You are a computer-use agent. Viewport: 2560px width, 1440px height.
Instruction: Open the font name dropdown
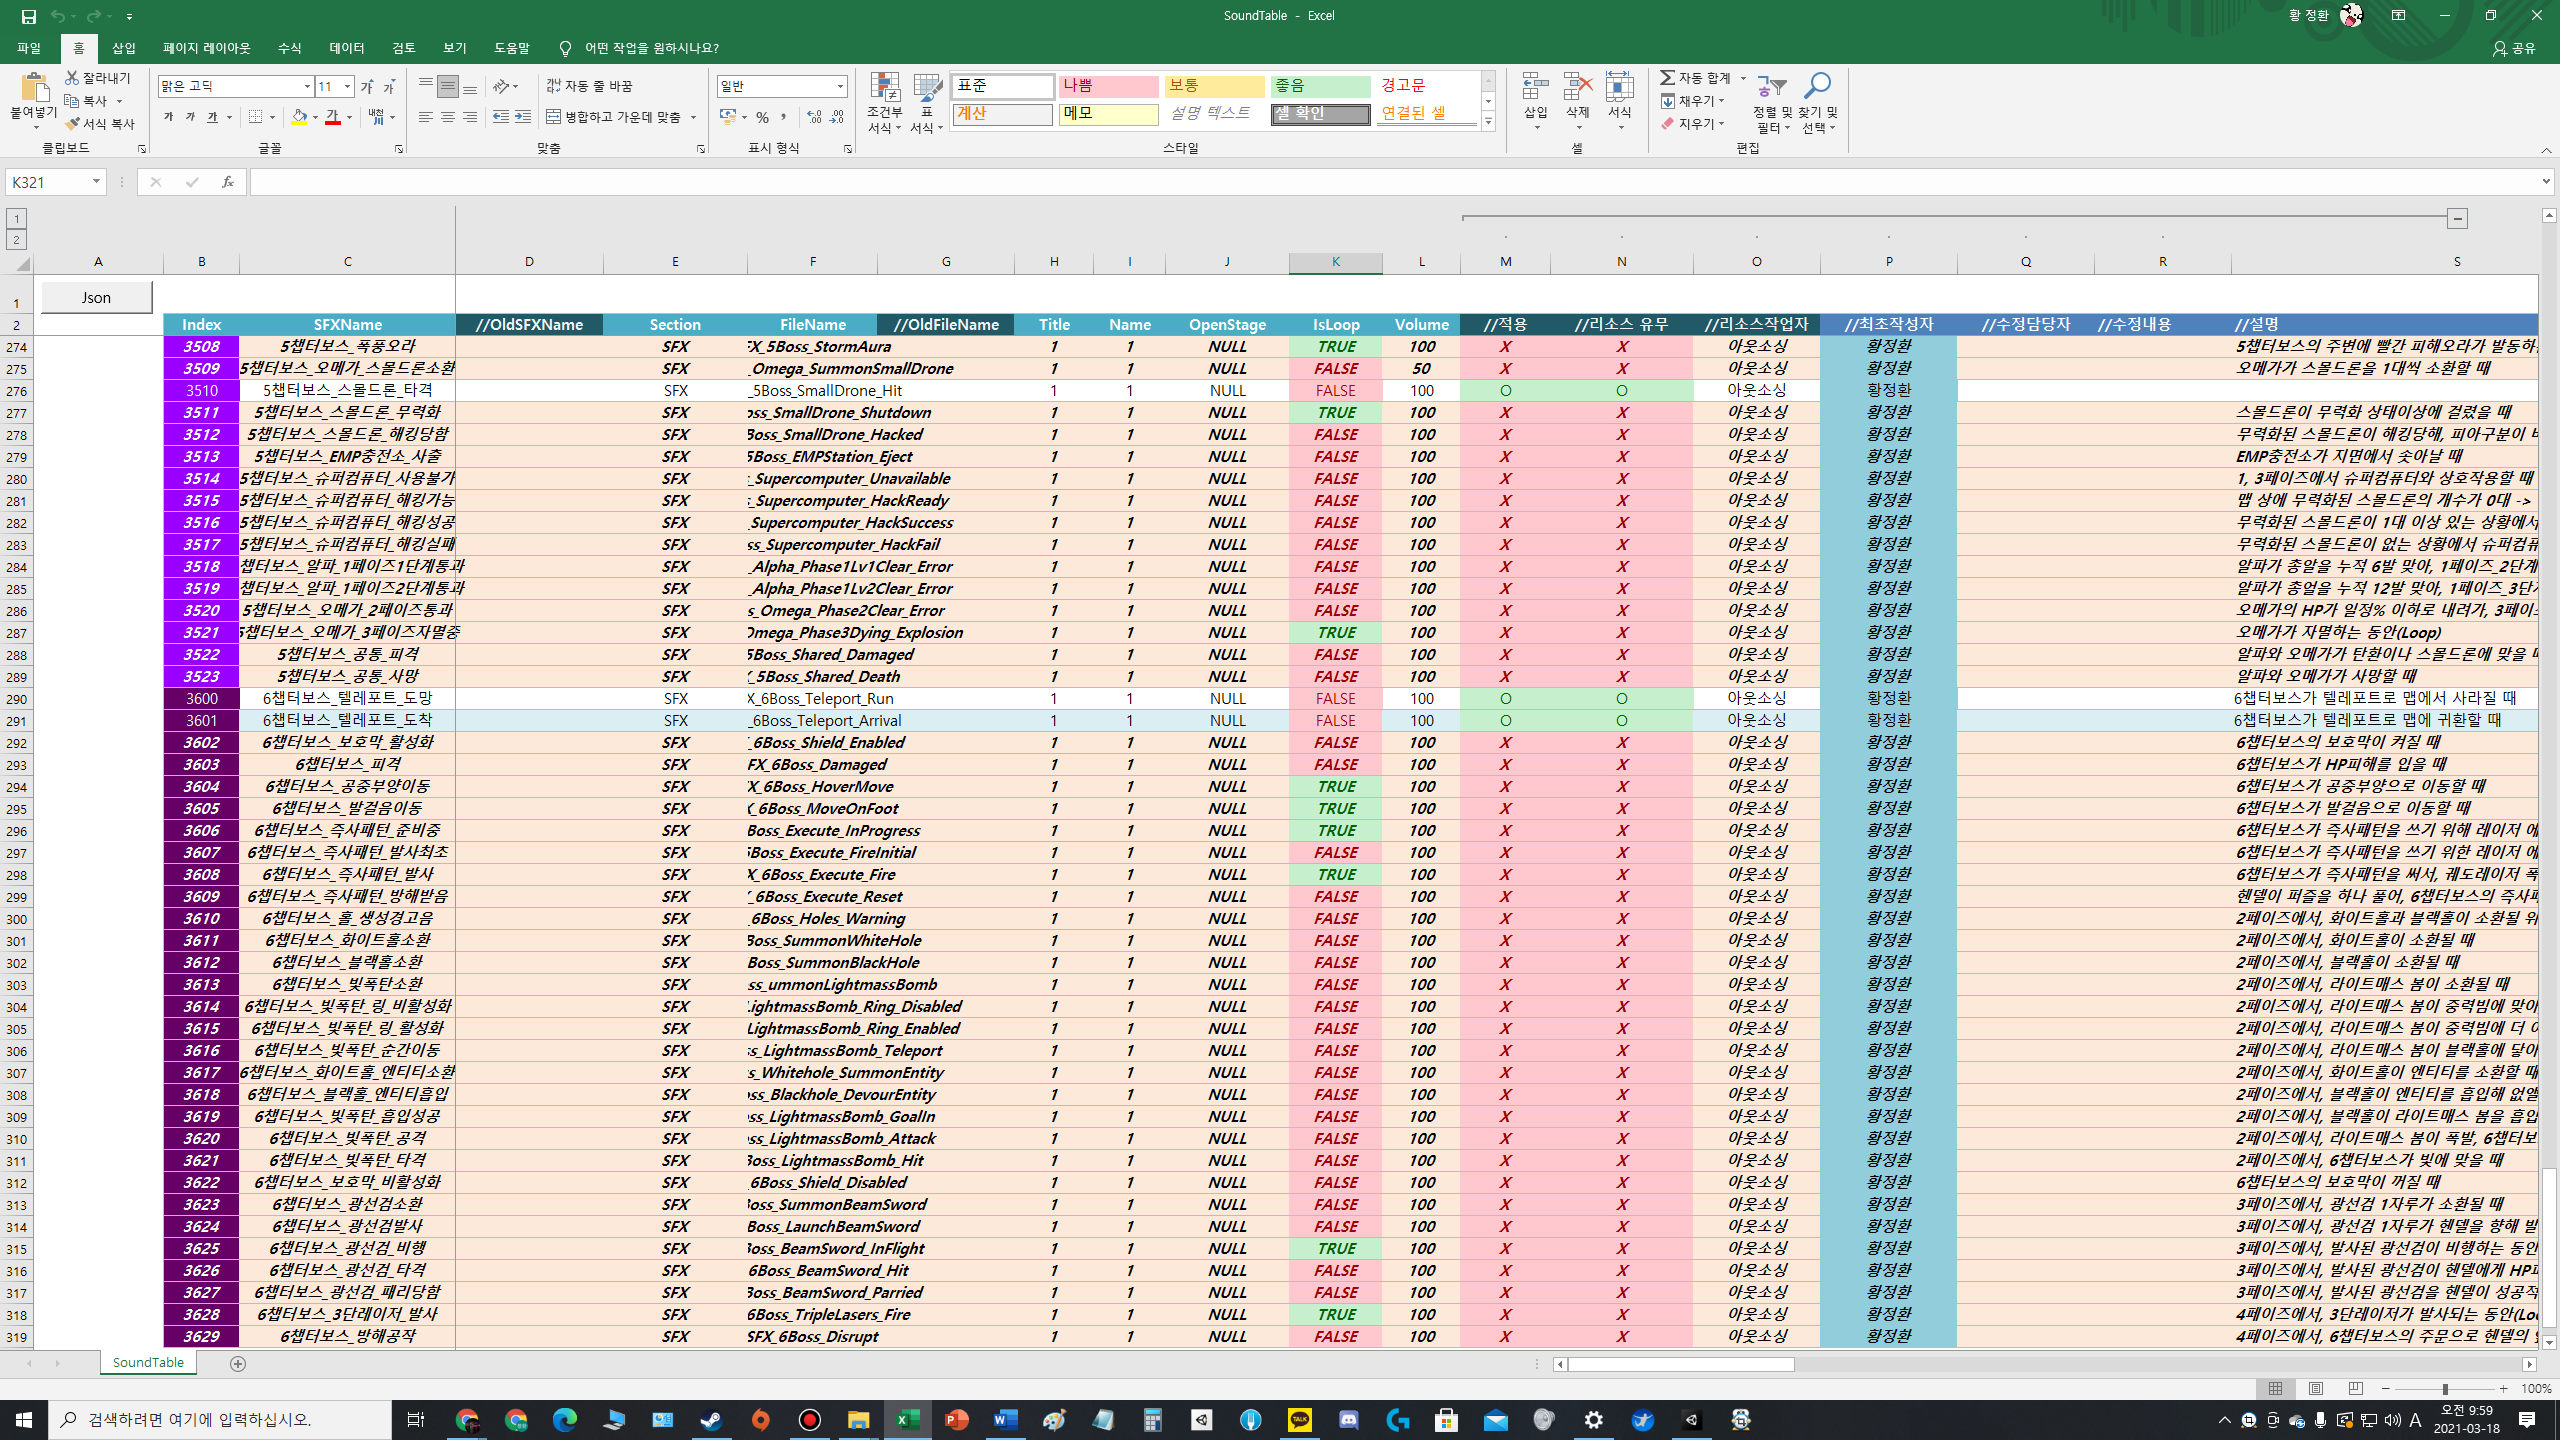tap(307, 87)
